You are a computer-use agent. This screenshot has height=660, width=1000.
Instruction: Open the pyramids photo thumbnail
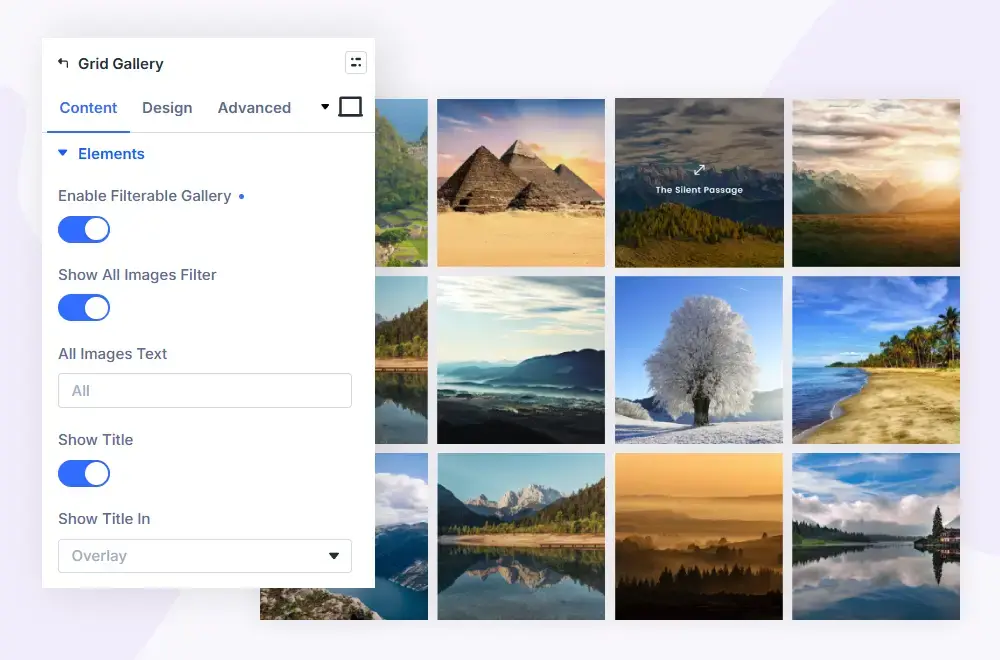click(521, 182)
